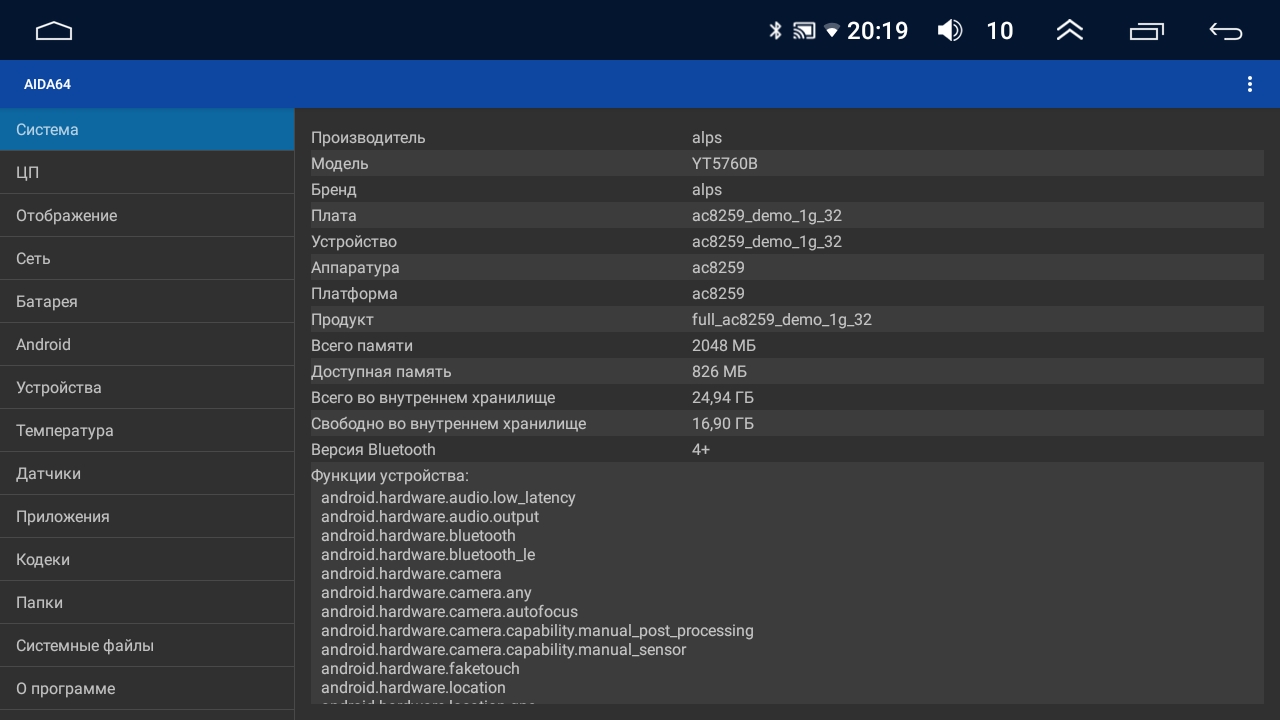Viewport: 1280px width, 720px height.
Task: Tap the Функции устройства heading
Action: [390, 476]
